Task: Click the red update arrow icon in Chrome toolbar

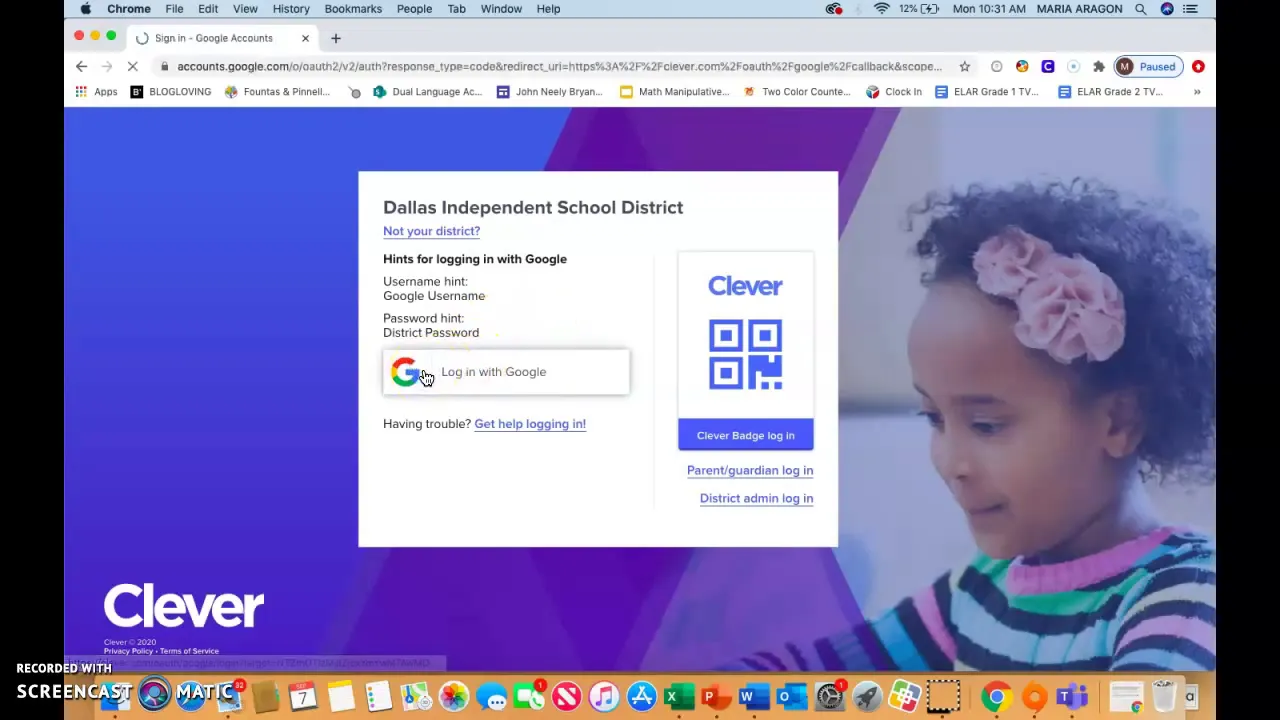Action: (1198, 66)
